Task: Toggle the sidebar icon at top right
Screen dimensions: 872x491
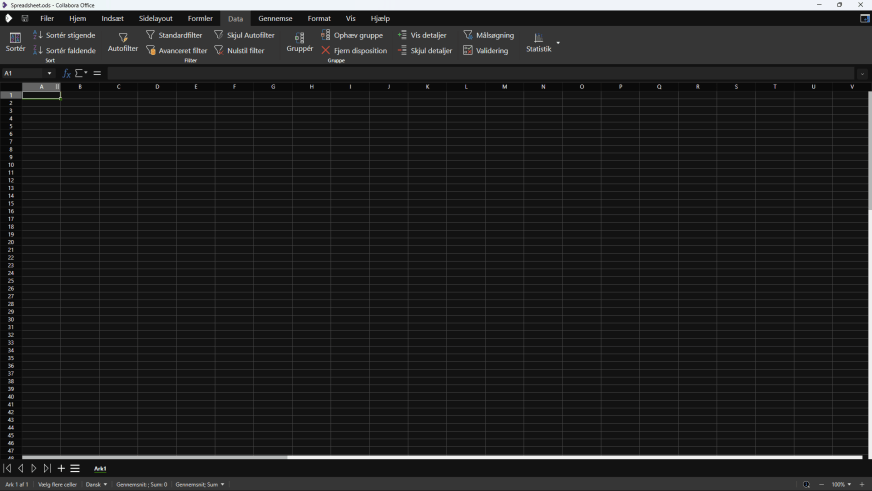Action: pos(864,18)
